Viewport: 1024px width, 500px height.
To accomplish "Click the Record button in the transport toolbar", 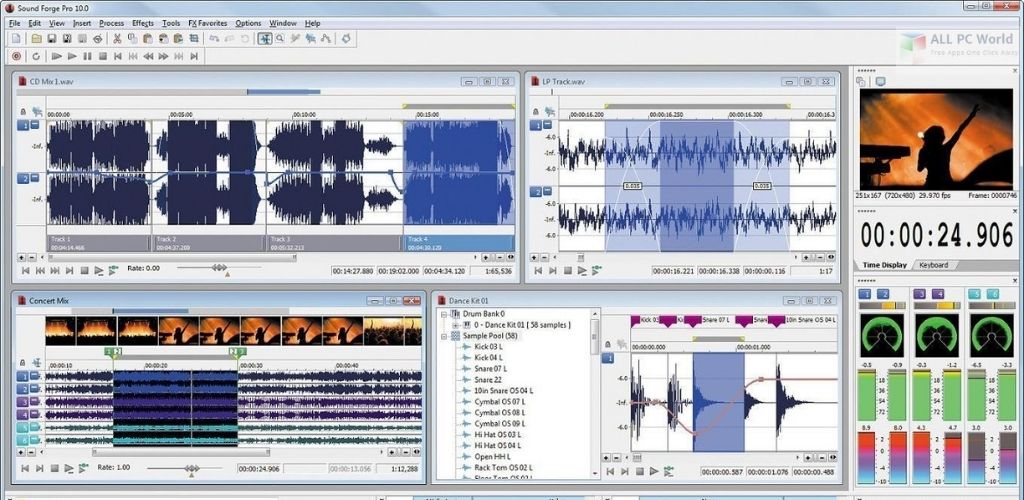I will tap(15, 57).
